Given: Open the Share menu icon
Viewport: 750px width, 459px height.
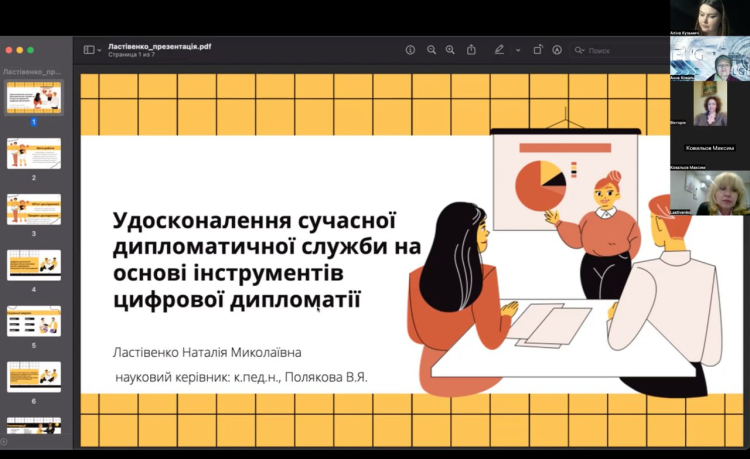Looking at the screenshot, I should (x=470, y=50).
